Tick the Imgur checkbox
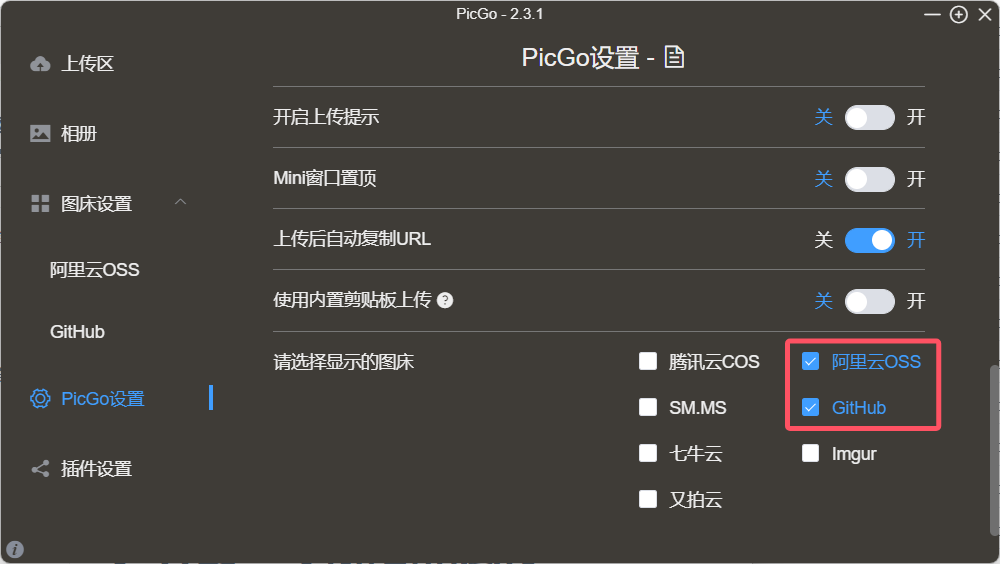 tap(810, 453)
